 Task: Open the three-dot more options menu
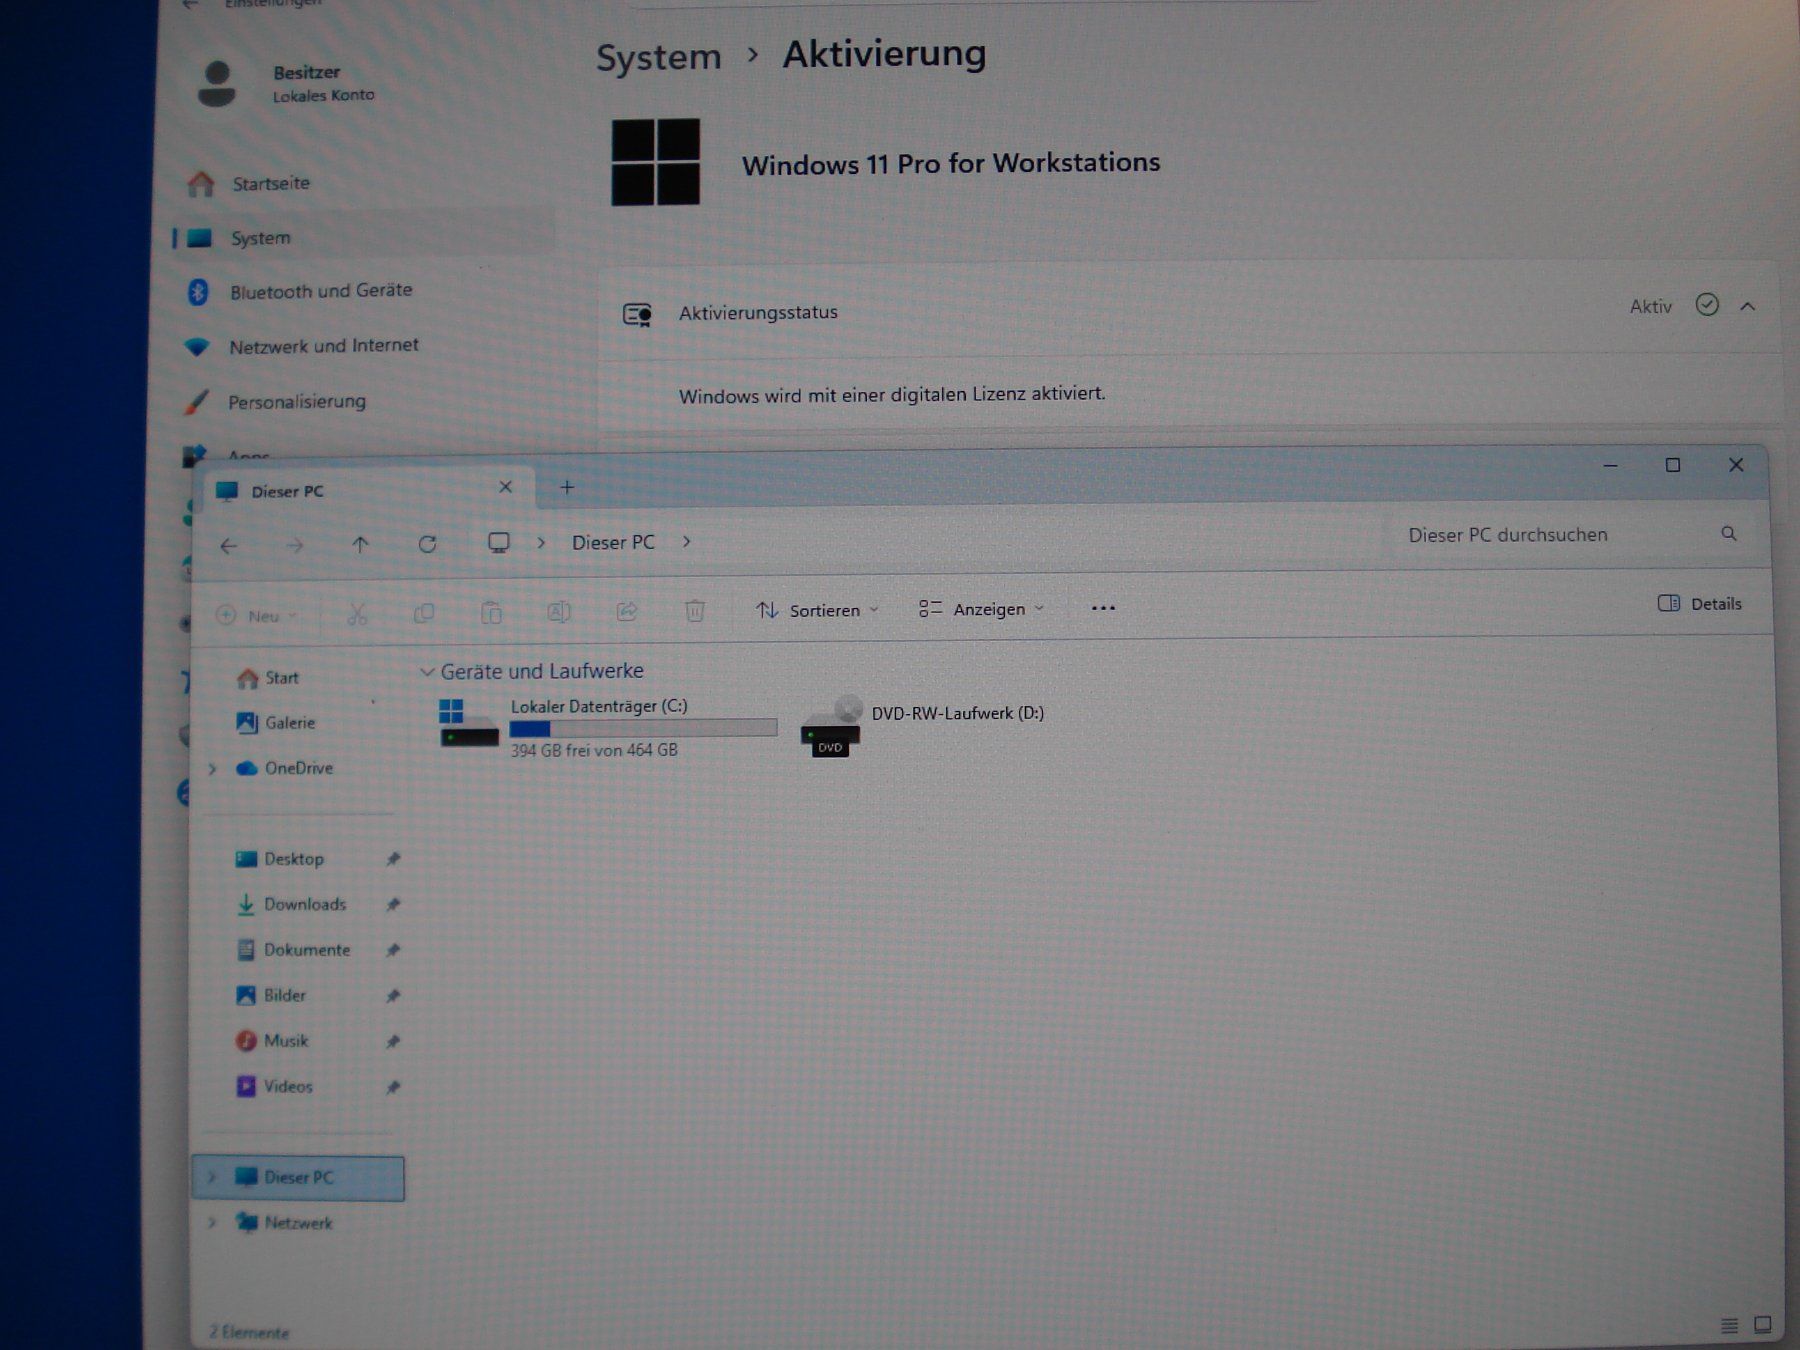pyautogui.click(x=1103, y=608)
